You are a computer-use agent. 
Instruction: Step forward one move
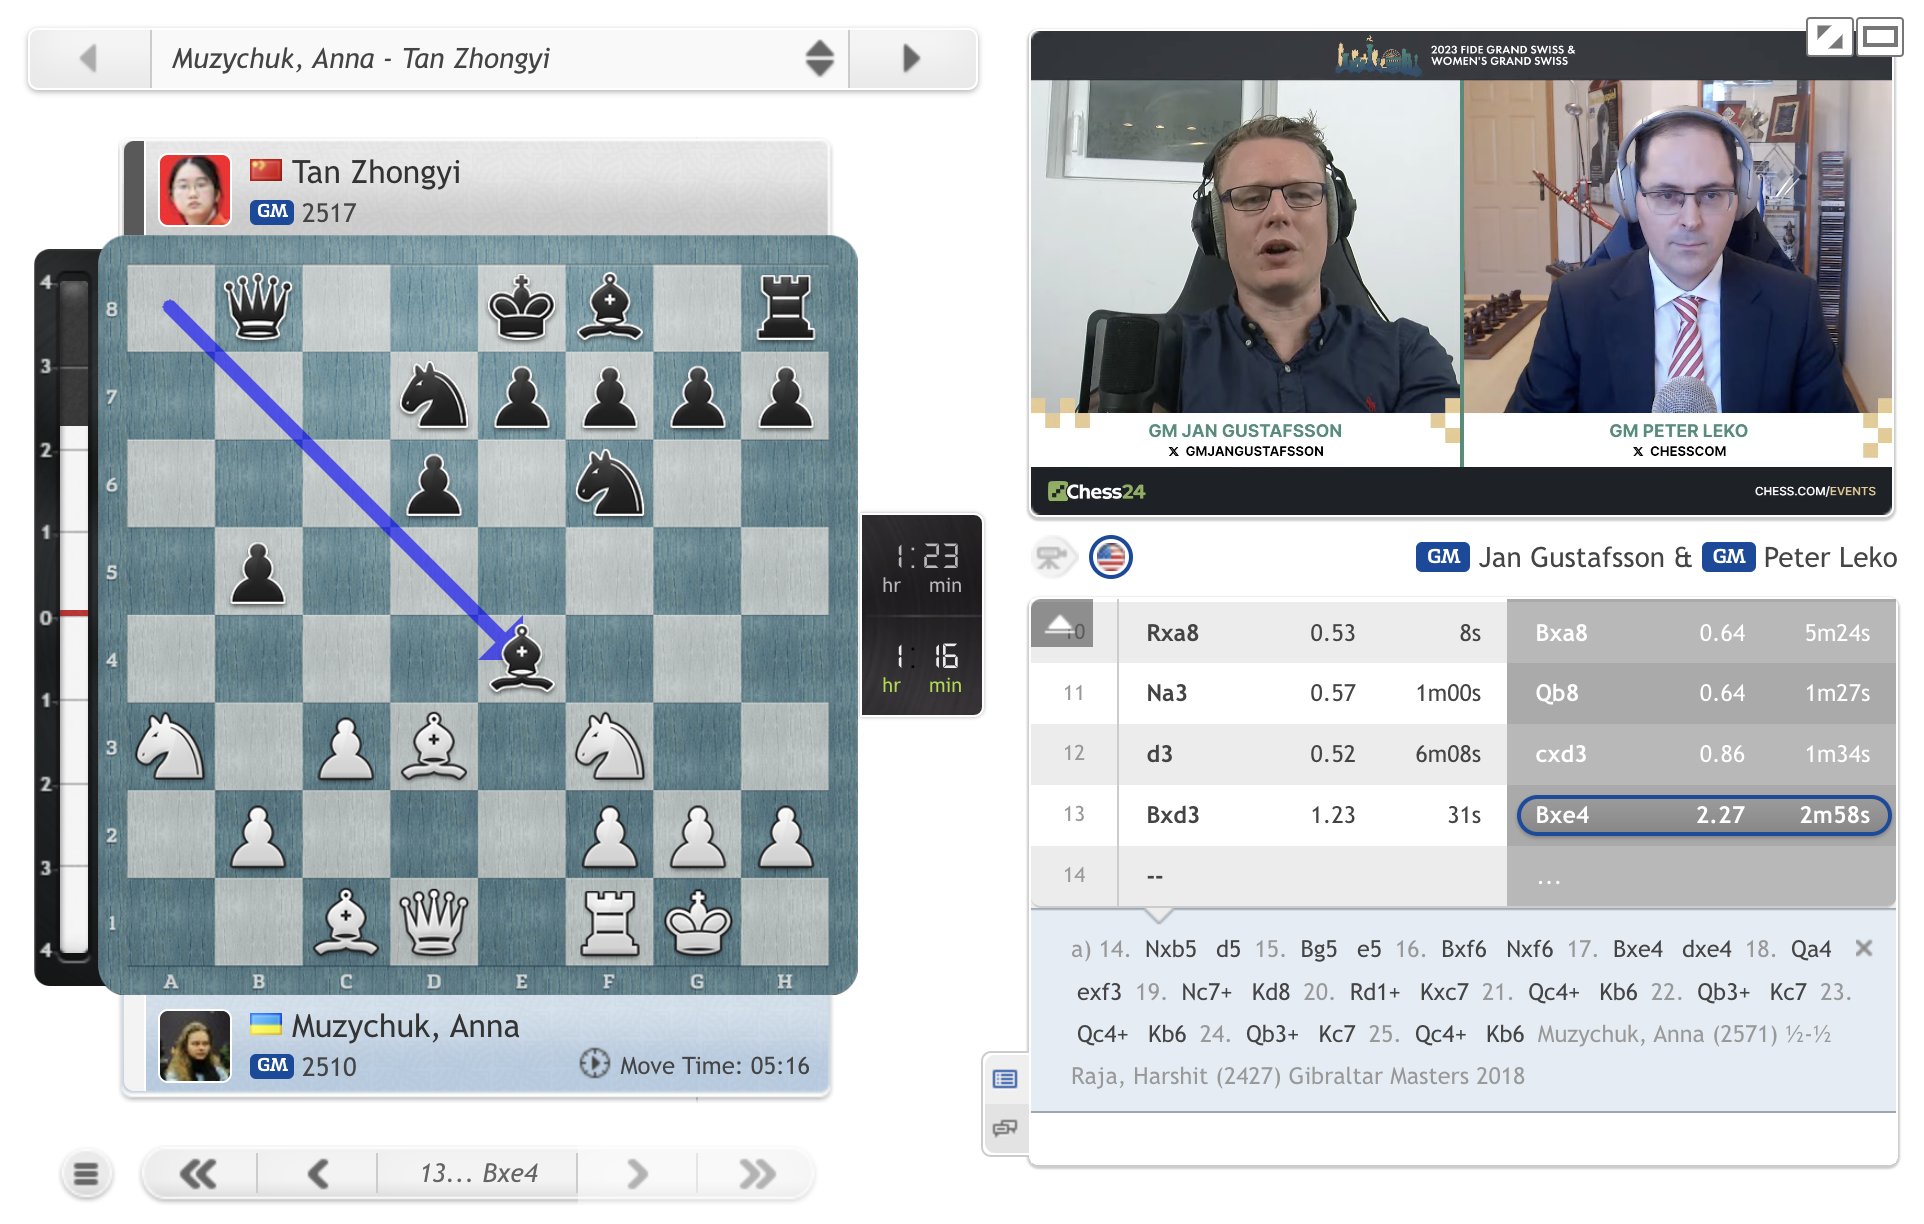pyautogui.click(x=637, y=1173)
